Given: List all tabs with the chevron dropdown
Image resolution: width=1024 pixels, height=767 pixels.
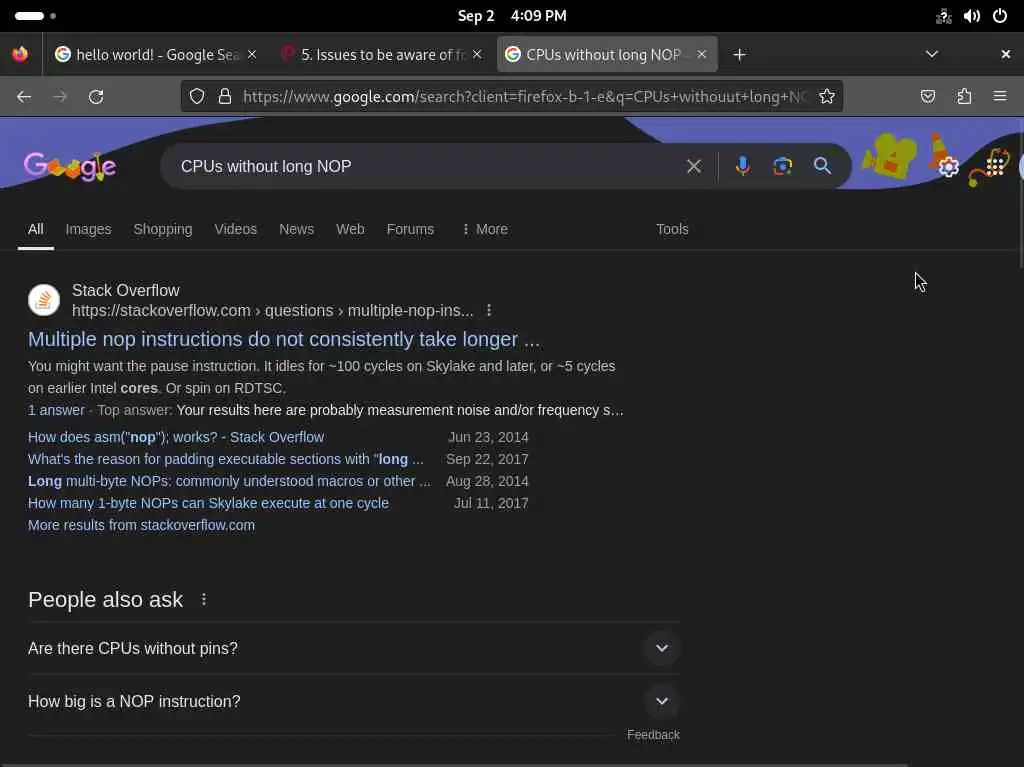Looking at the screenshot, I should 932,54.
